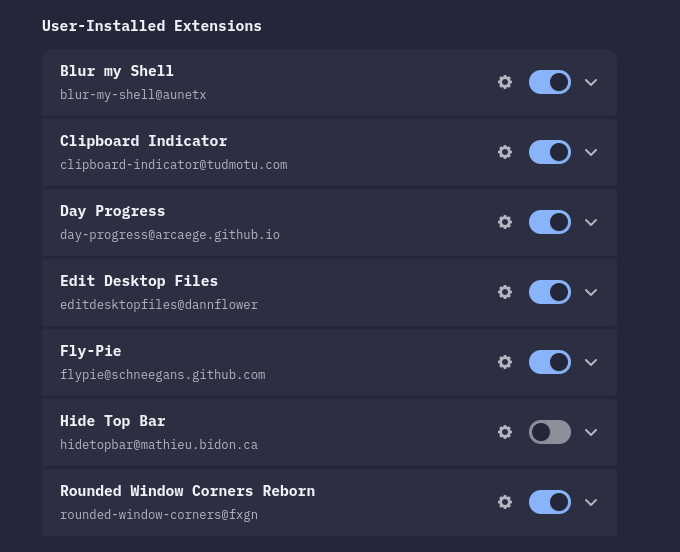Open Fly-Pie settings gear icon
Viewport: 680px width, 552px height.
pyautogui.click(x=505, y=362)
